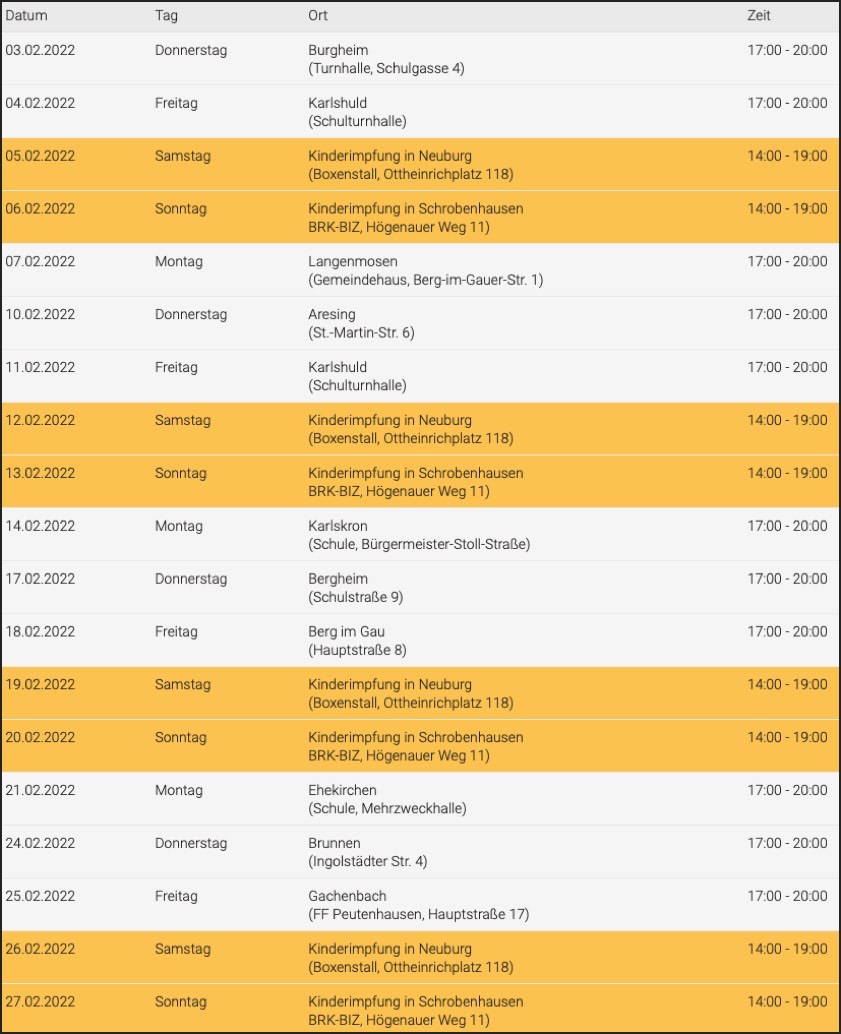Select the 11.02.2022 date cell
The image size is (841, 1034).
point(40,367)
